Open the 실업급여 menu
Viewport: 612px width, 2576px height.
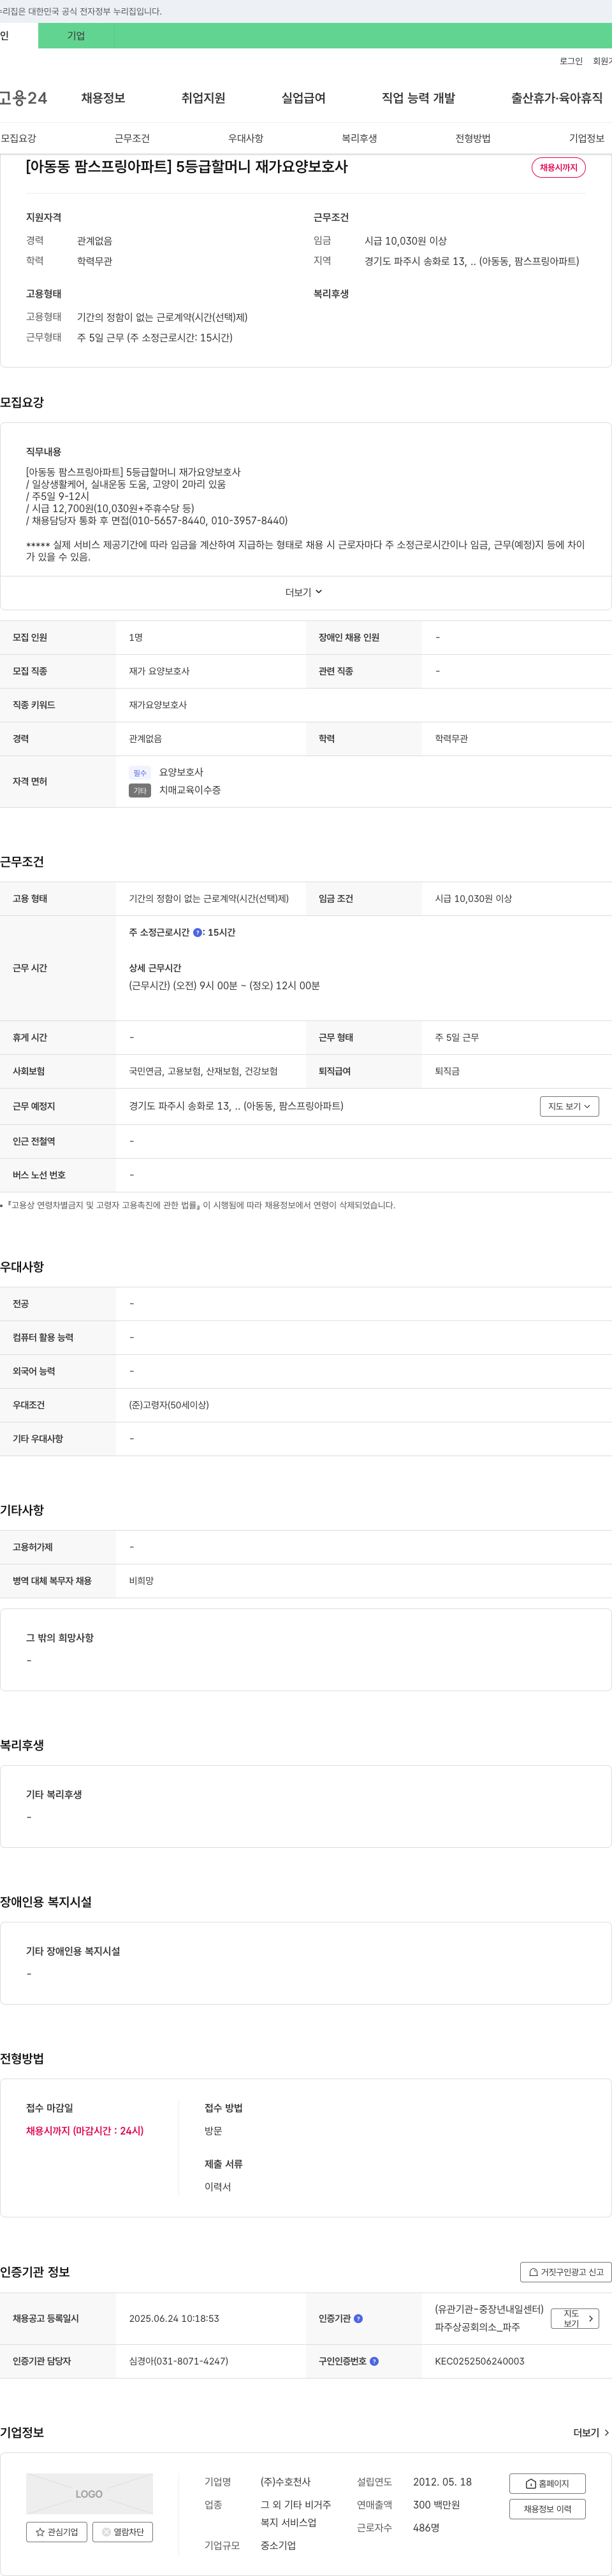(303, 98)
